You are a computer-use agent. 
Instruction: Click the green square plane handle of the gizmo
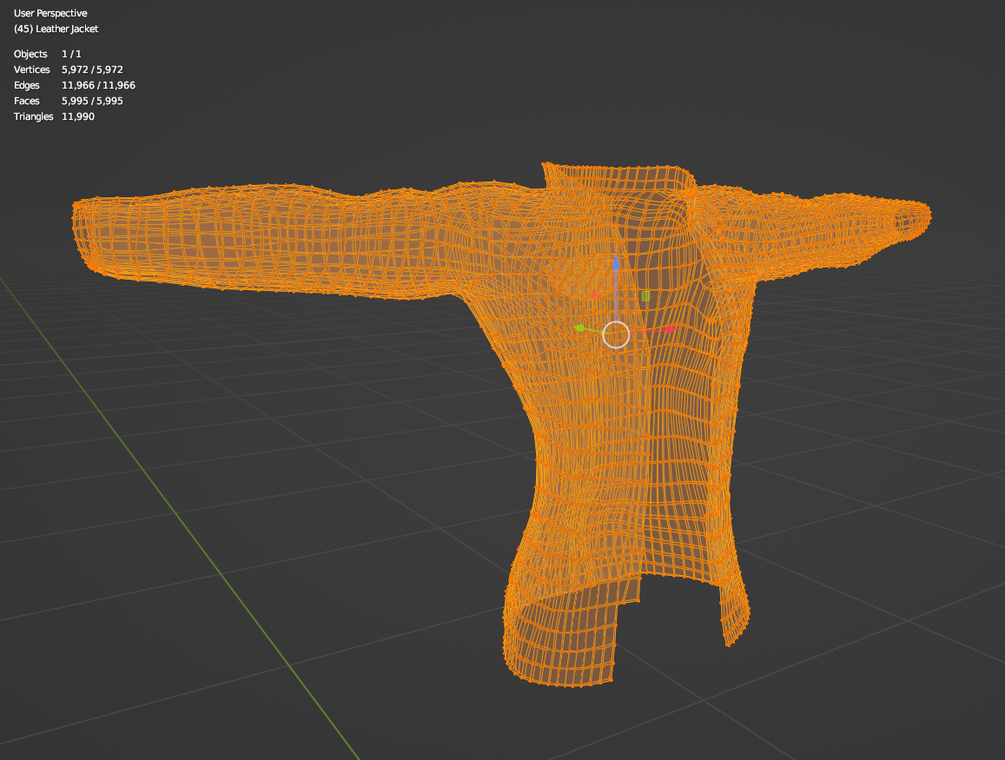[645, 295]
